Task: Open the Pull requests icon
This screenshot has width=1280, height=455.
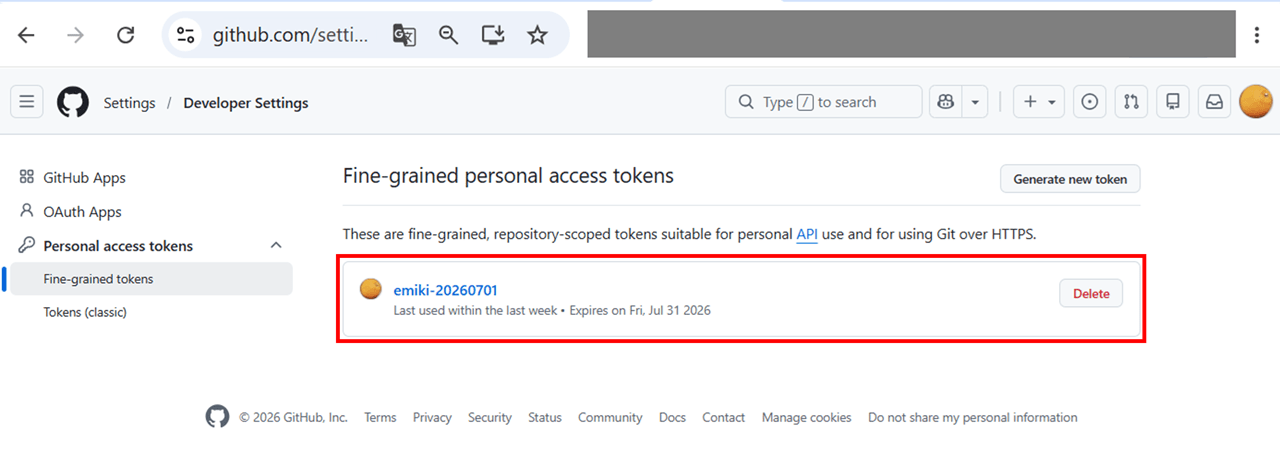Action: 1131,102
